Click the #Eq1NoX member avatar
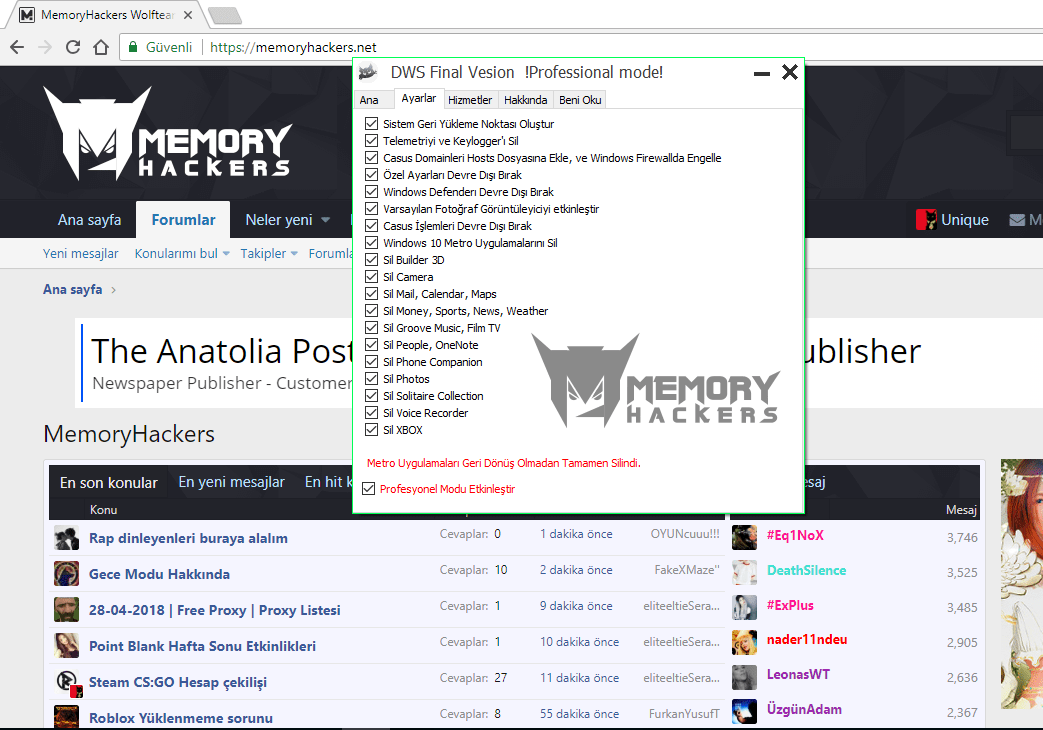This screenshot has width=1043, height=730. 744,537
